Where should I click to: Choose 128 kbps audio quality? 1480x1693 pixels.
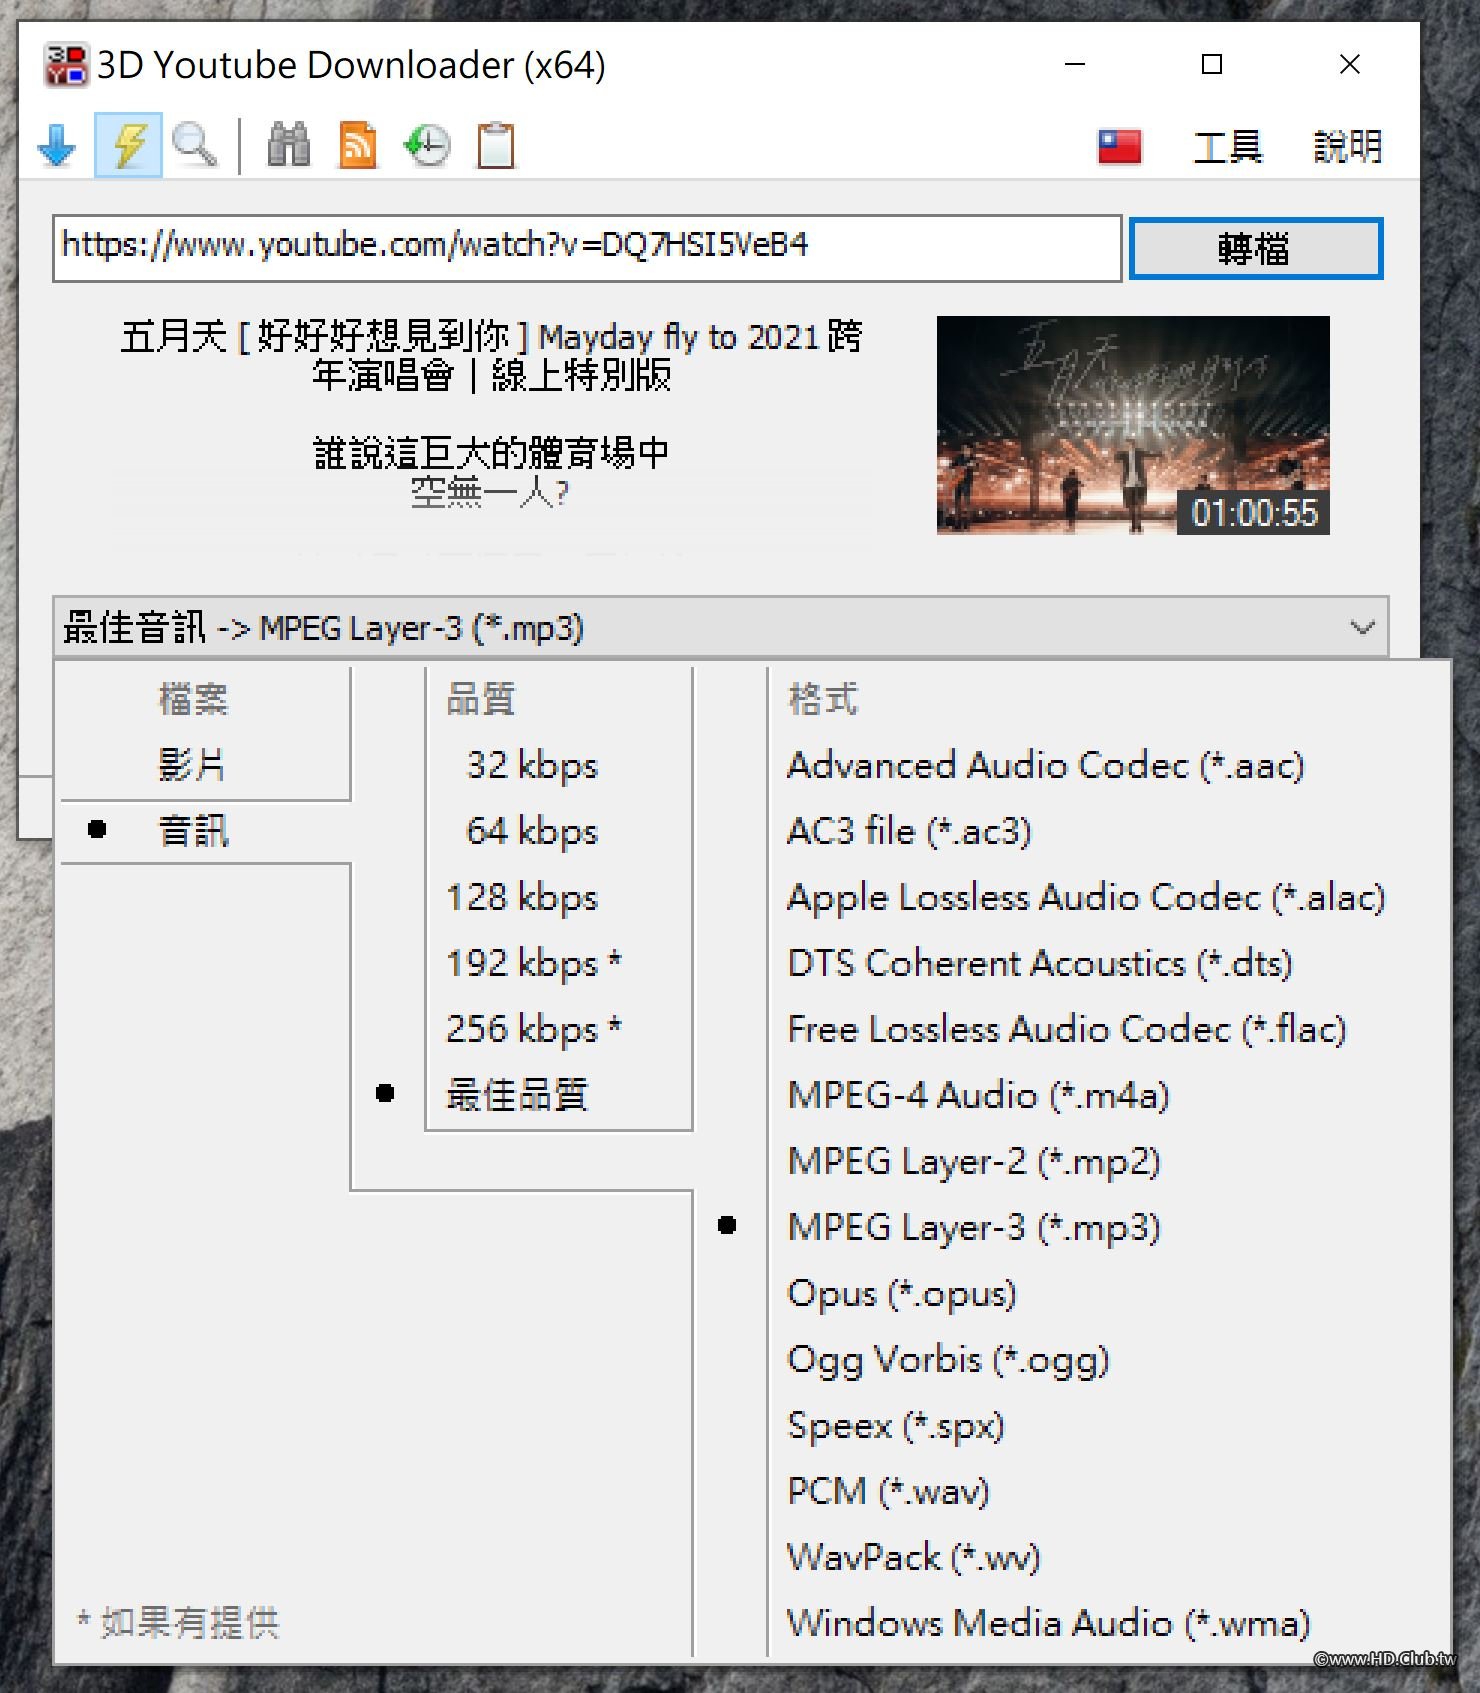click(x=522, y=897)
